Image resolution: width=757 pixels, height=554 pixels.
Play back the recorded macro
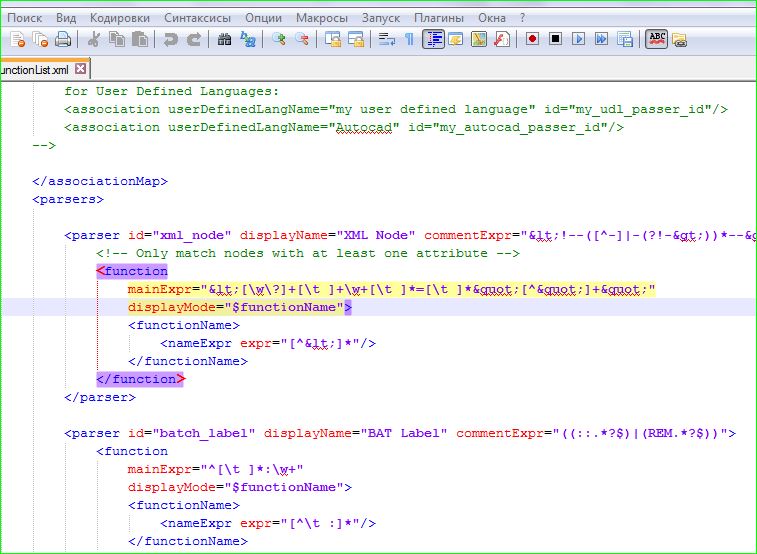point(578,39)
